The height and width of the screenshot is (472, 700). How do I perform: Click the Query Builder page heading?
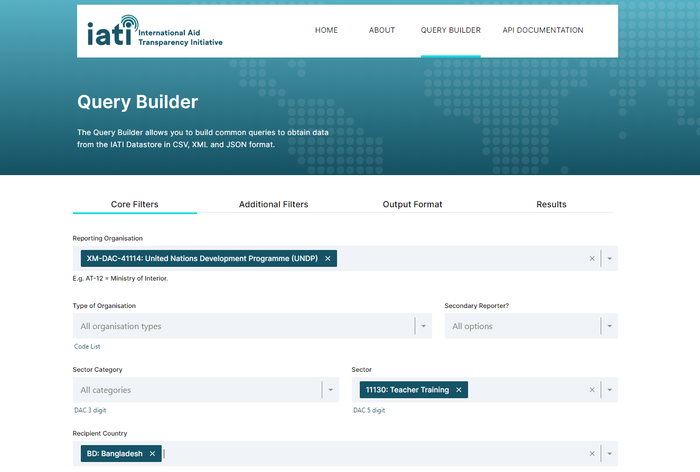[x=138, y=102]
